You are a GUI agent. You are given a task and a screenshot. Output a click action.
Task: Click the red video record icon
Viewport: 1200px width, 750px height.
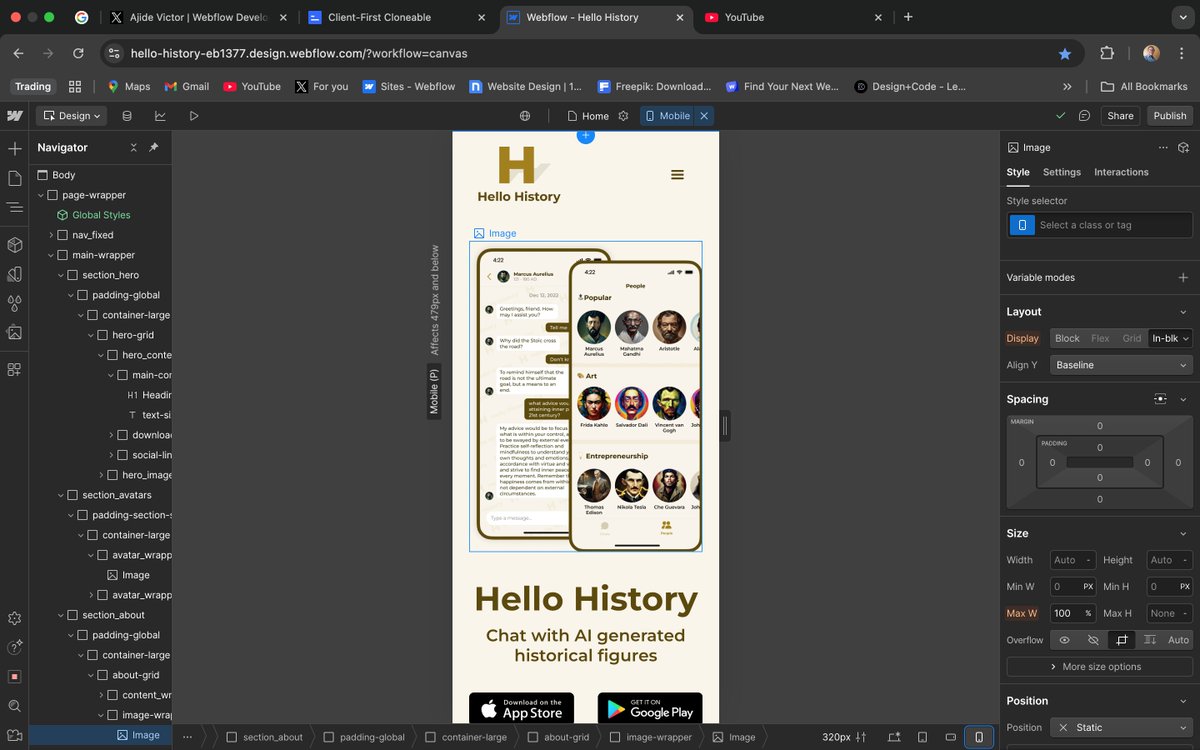pyautogui.click(x=15, y=677)
